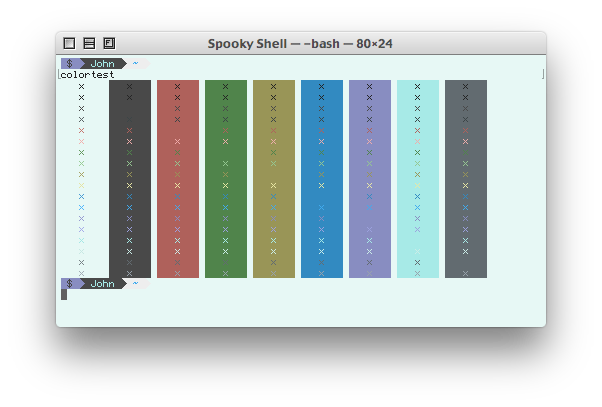Viewport: 602px width, 407px height.
Task: Click the red color column
Action: coord(178,179)
